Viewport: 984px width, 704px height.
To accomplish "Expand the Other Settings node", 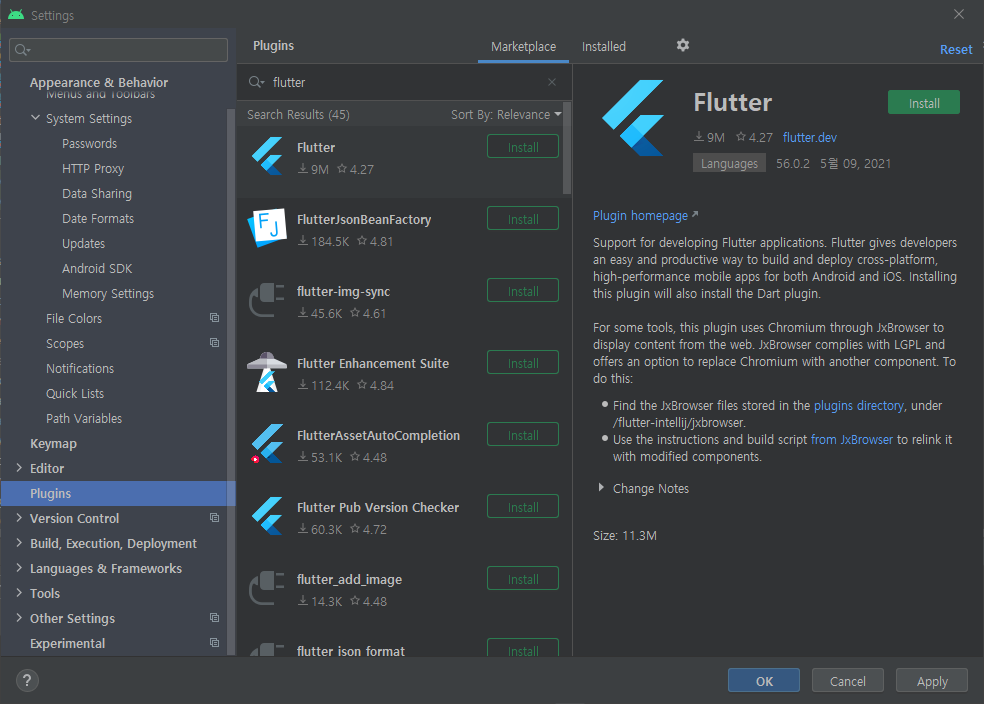I will (x=19, y=618).
